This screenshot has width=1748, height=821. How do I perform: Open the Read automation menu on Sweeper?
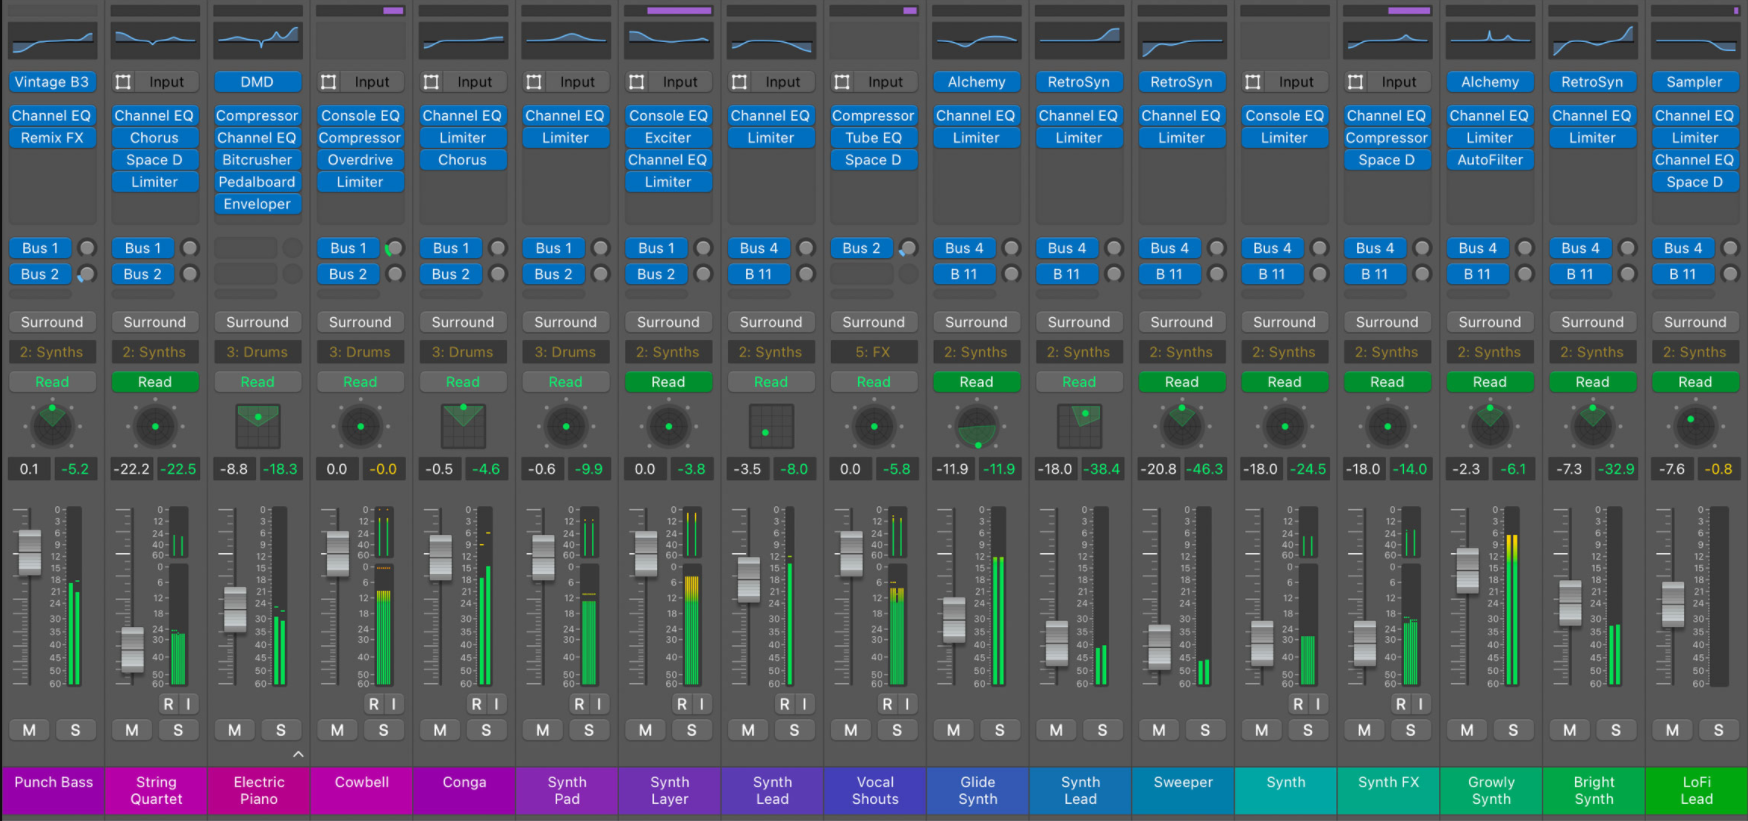coord(1181,382)
